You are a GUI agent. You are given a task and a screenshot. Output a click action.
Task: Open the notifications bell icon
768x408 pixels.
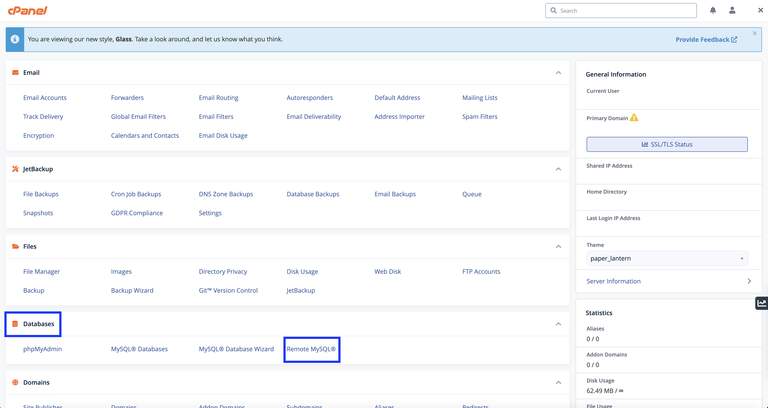(x=713, y=10)
